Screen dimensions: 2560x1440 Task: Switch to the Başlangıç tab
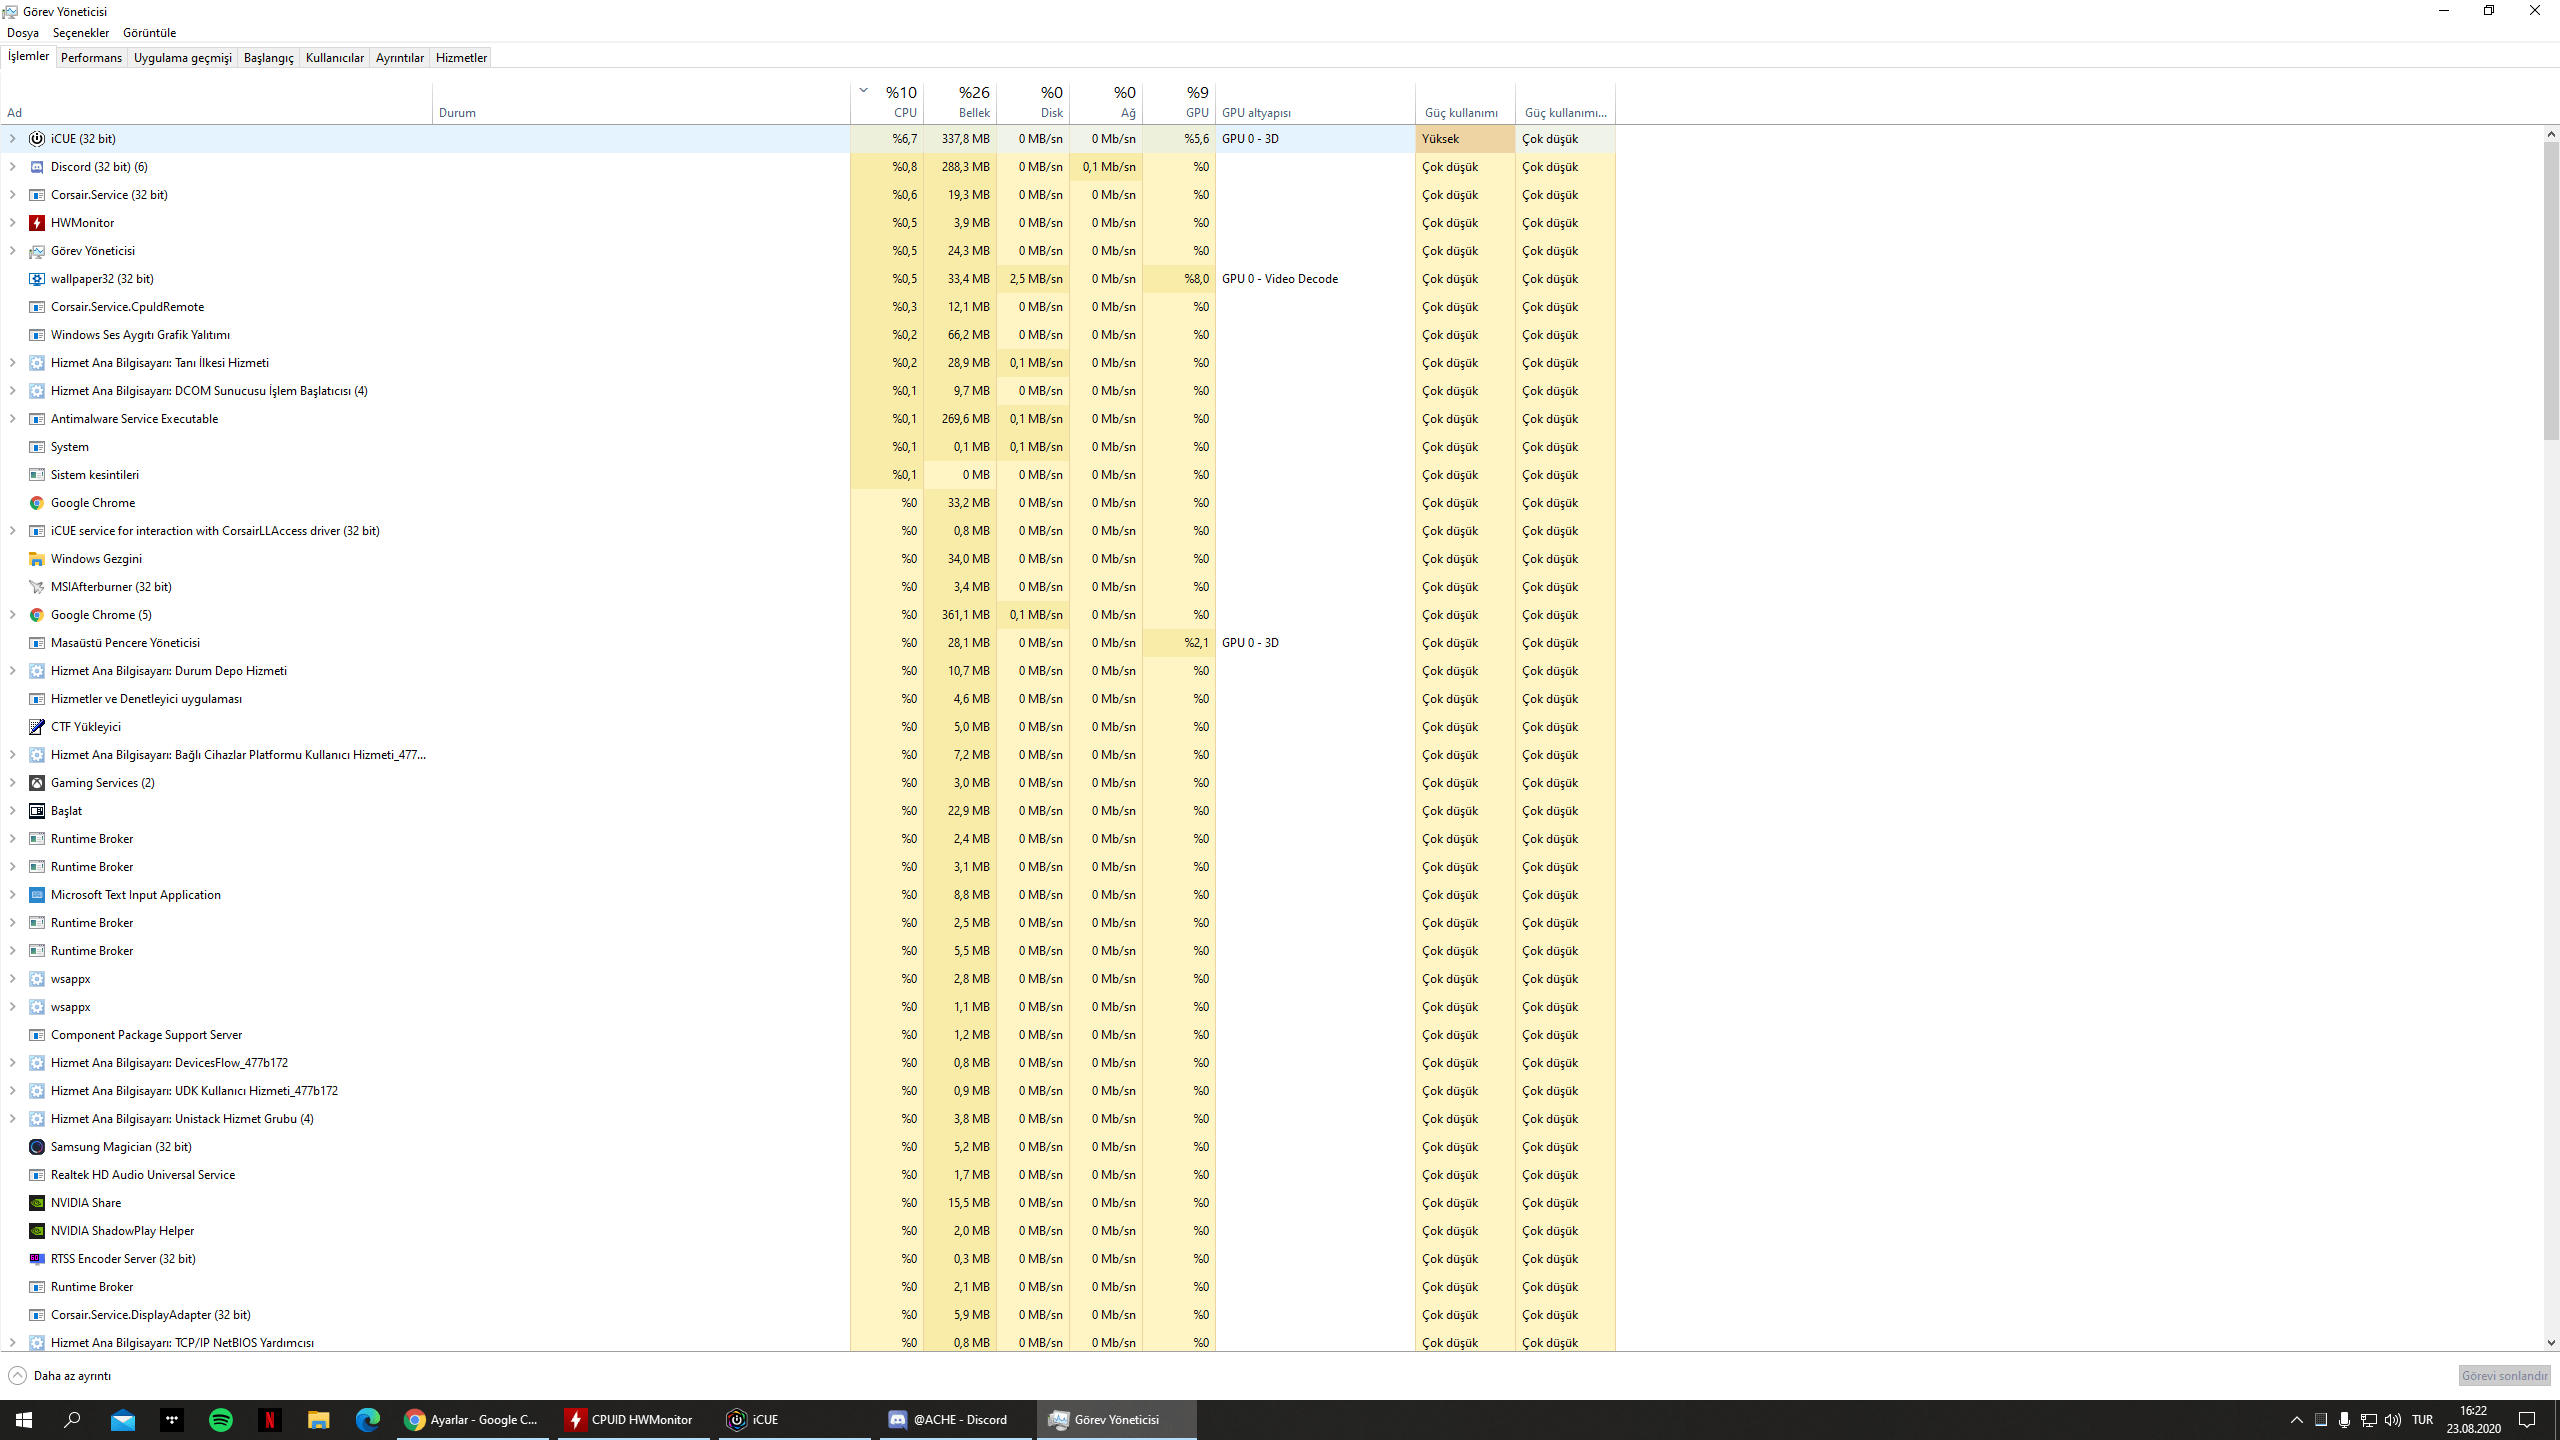click(x=268, y=58)
